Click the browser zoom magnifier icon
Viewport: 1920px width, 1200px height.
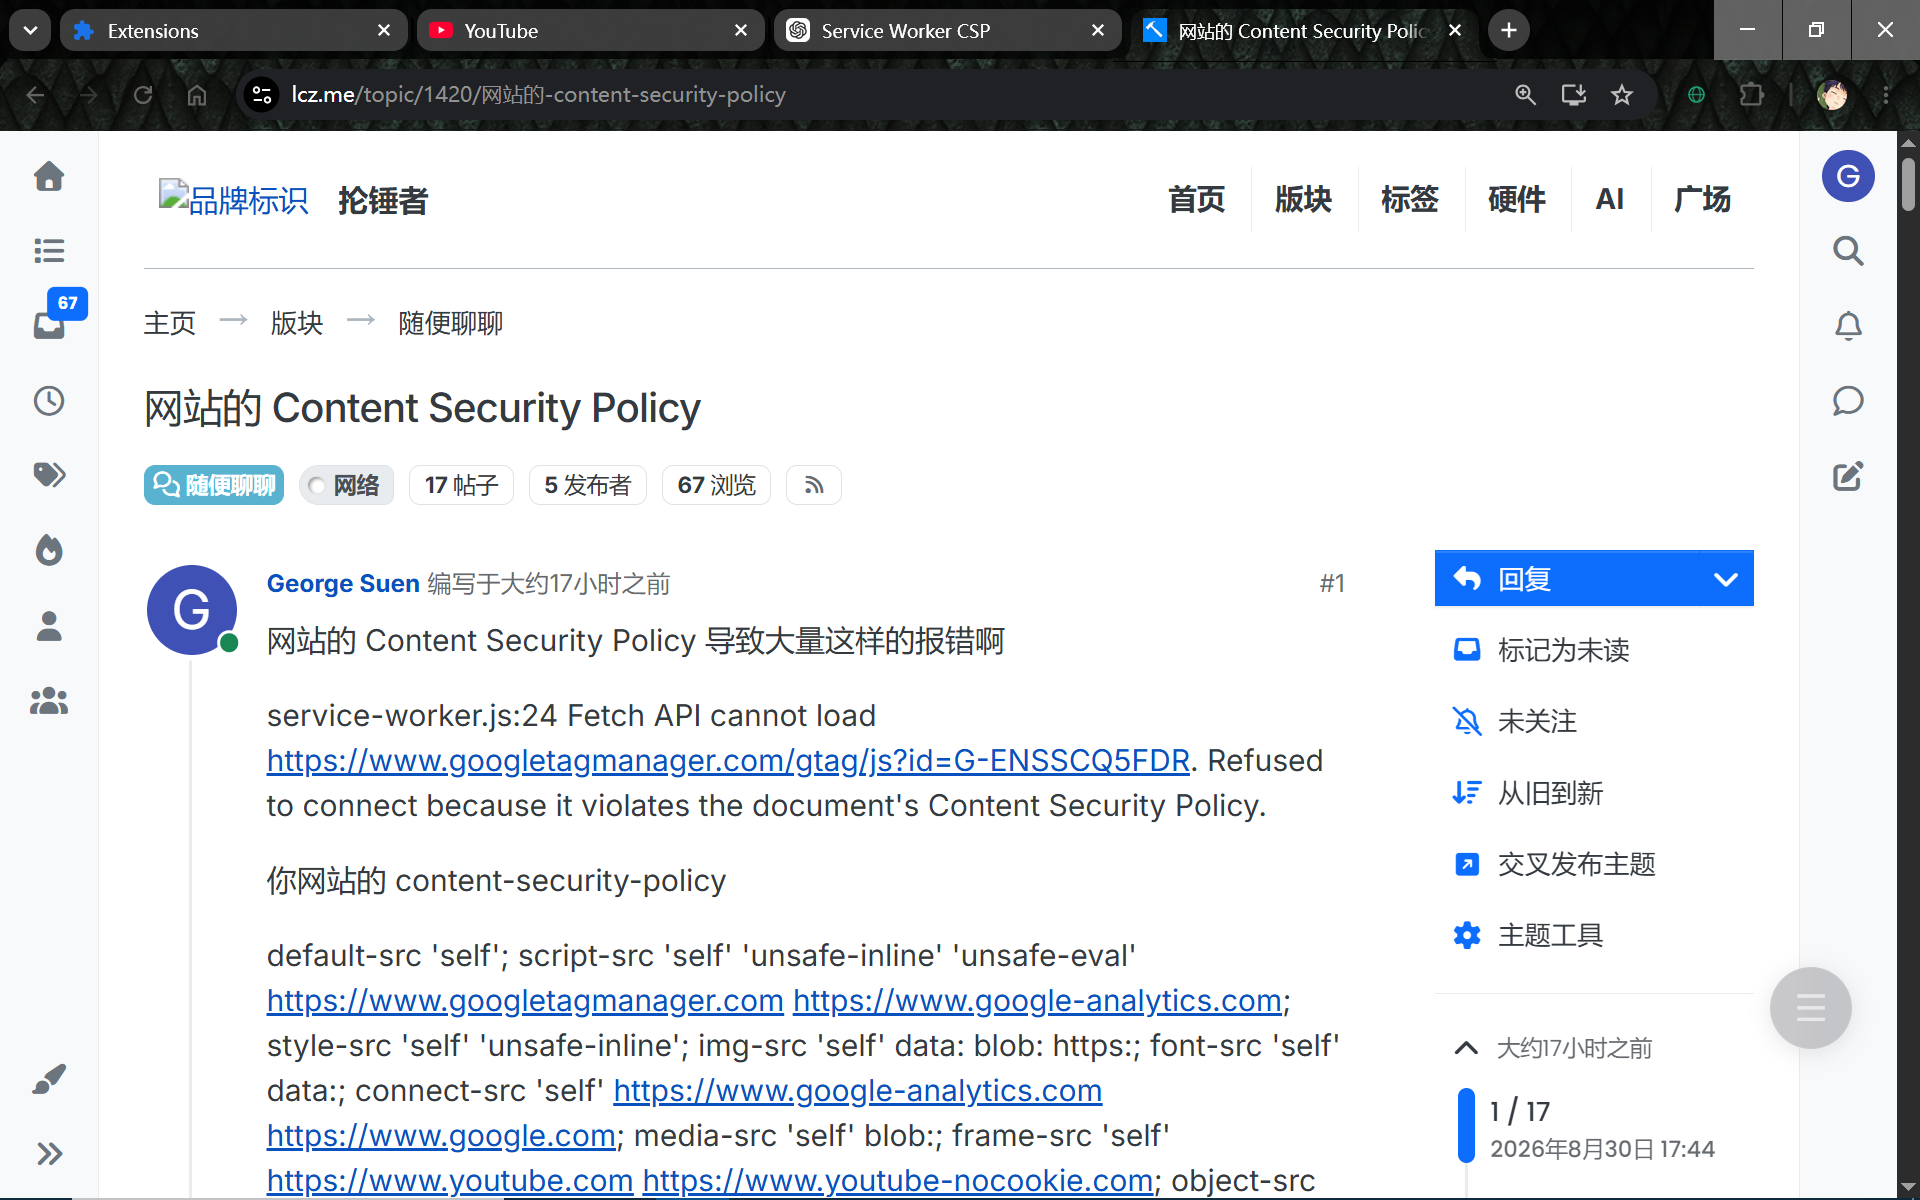point(1525,95)
